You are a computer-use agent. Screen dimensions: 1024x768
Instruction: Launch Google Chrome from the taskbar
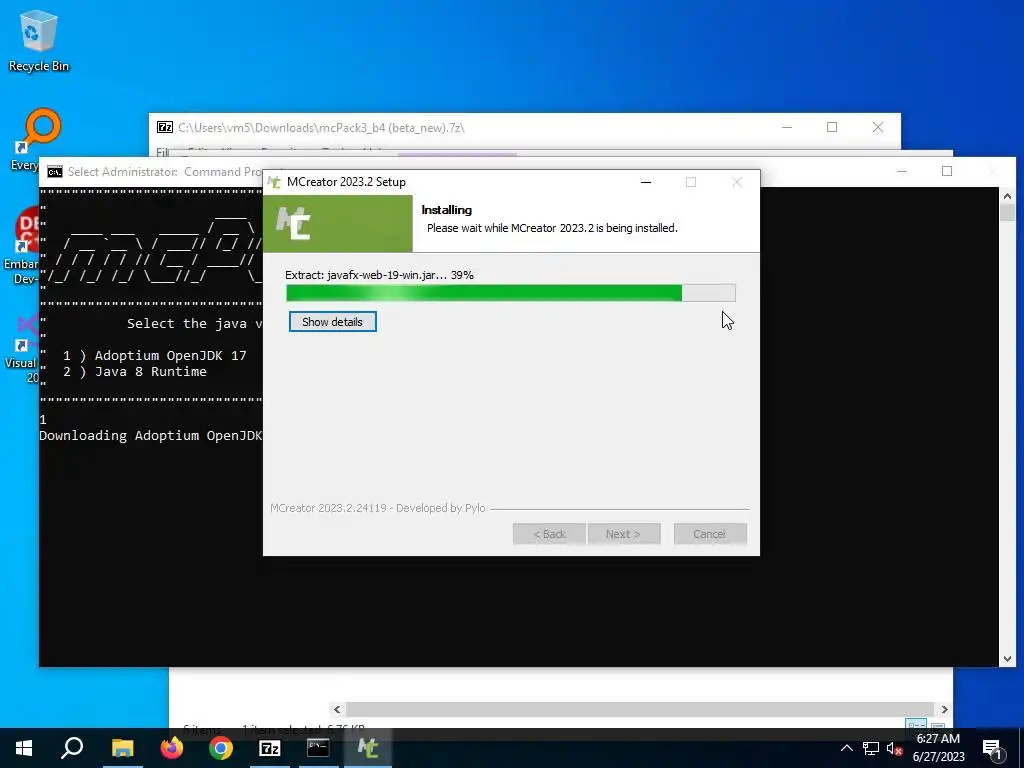click(x=221, y=748)
